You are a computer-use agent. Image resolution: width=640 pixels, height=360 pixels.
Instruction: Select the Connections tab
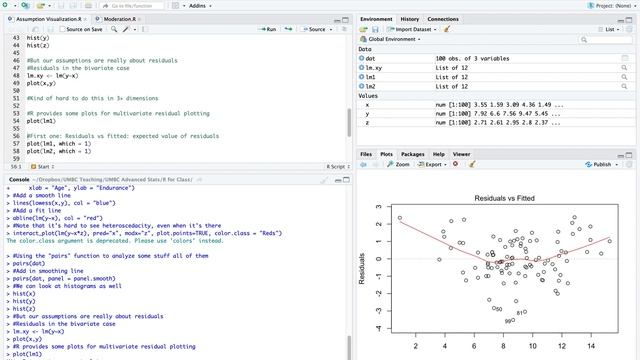pos(443,19)
